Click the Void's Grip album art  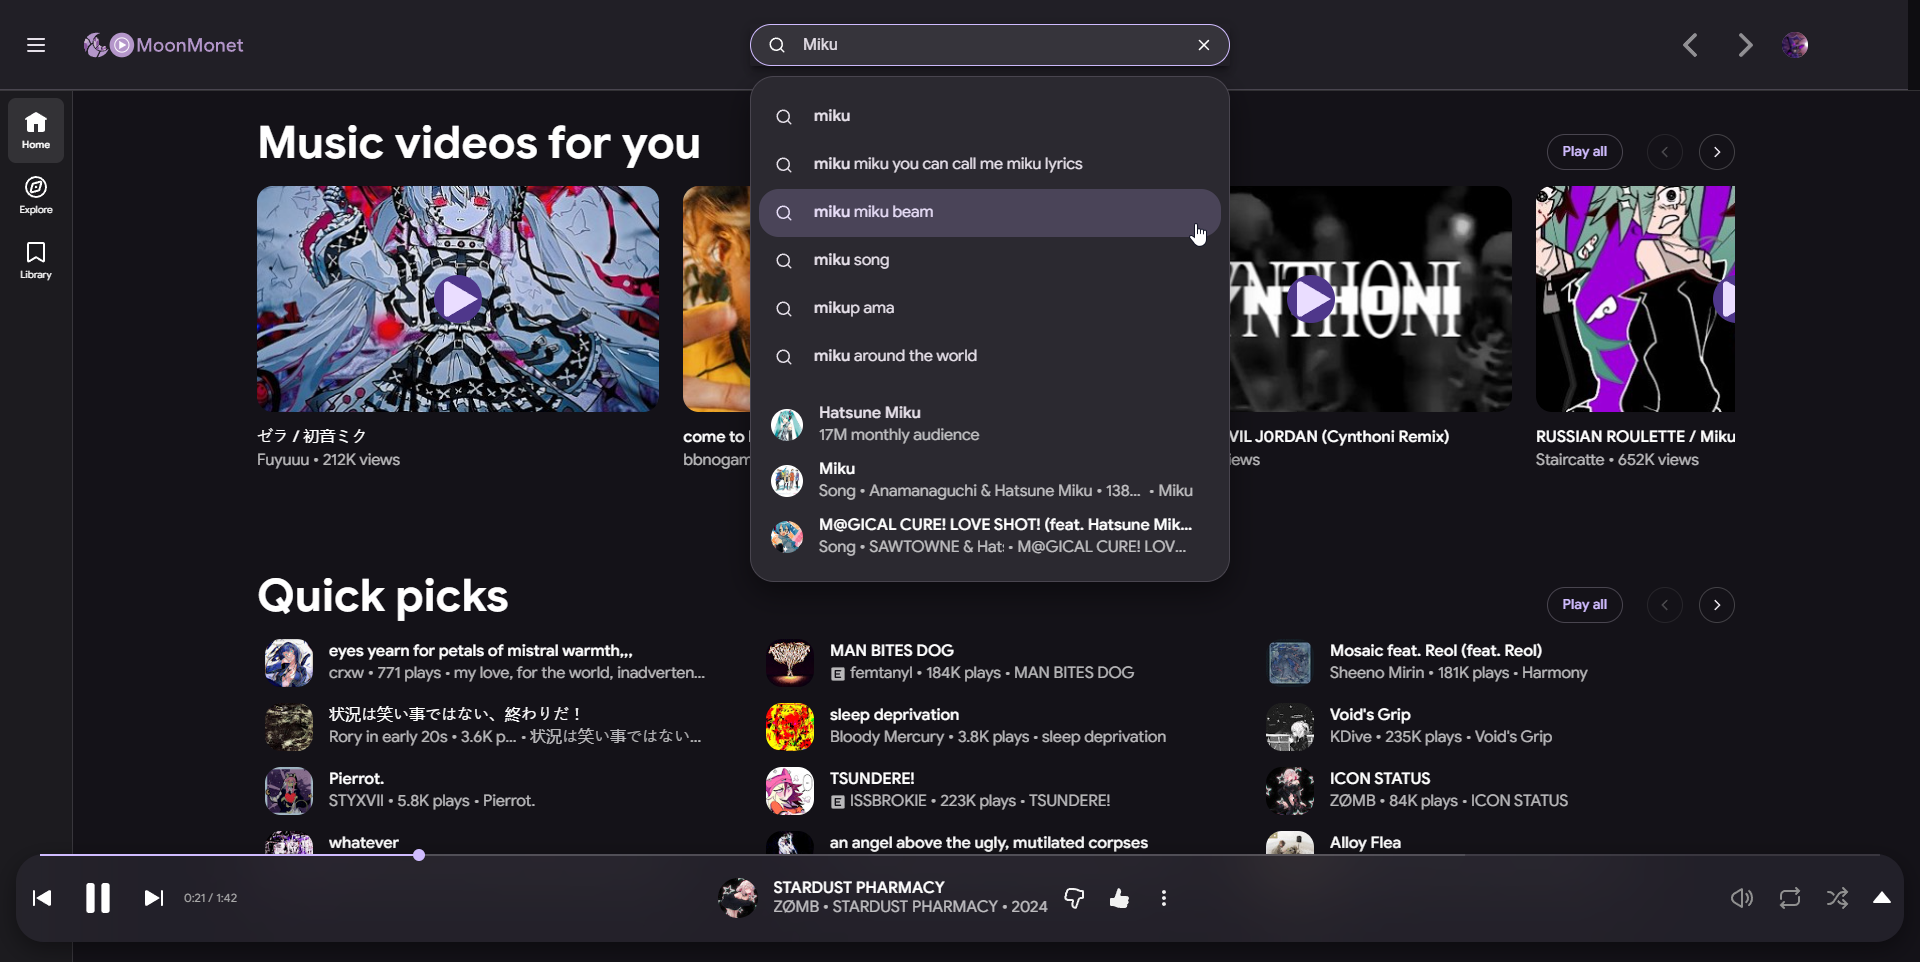1290,727
